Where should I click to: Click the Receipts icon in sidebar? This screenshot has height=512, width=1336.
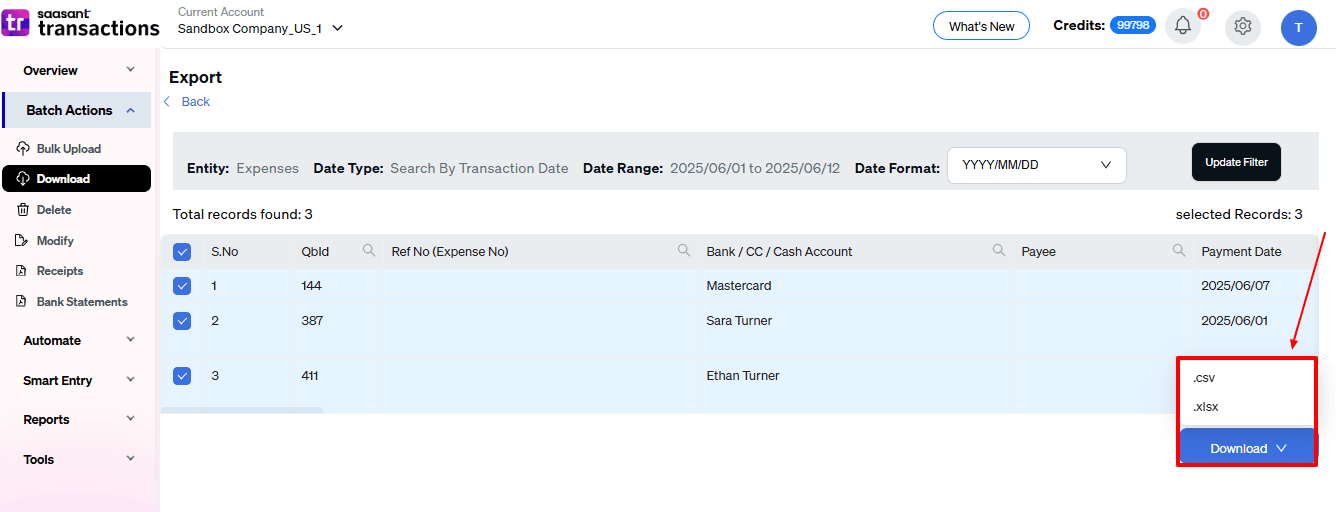click(x=23, y=271)
